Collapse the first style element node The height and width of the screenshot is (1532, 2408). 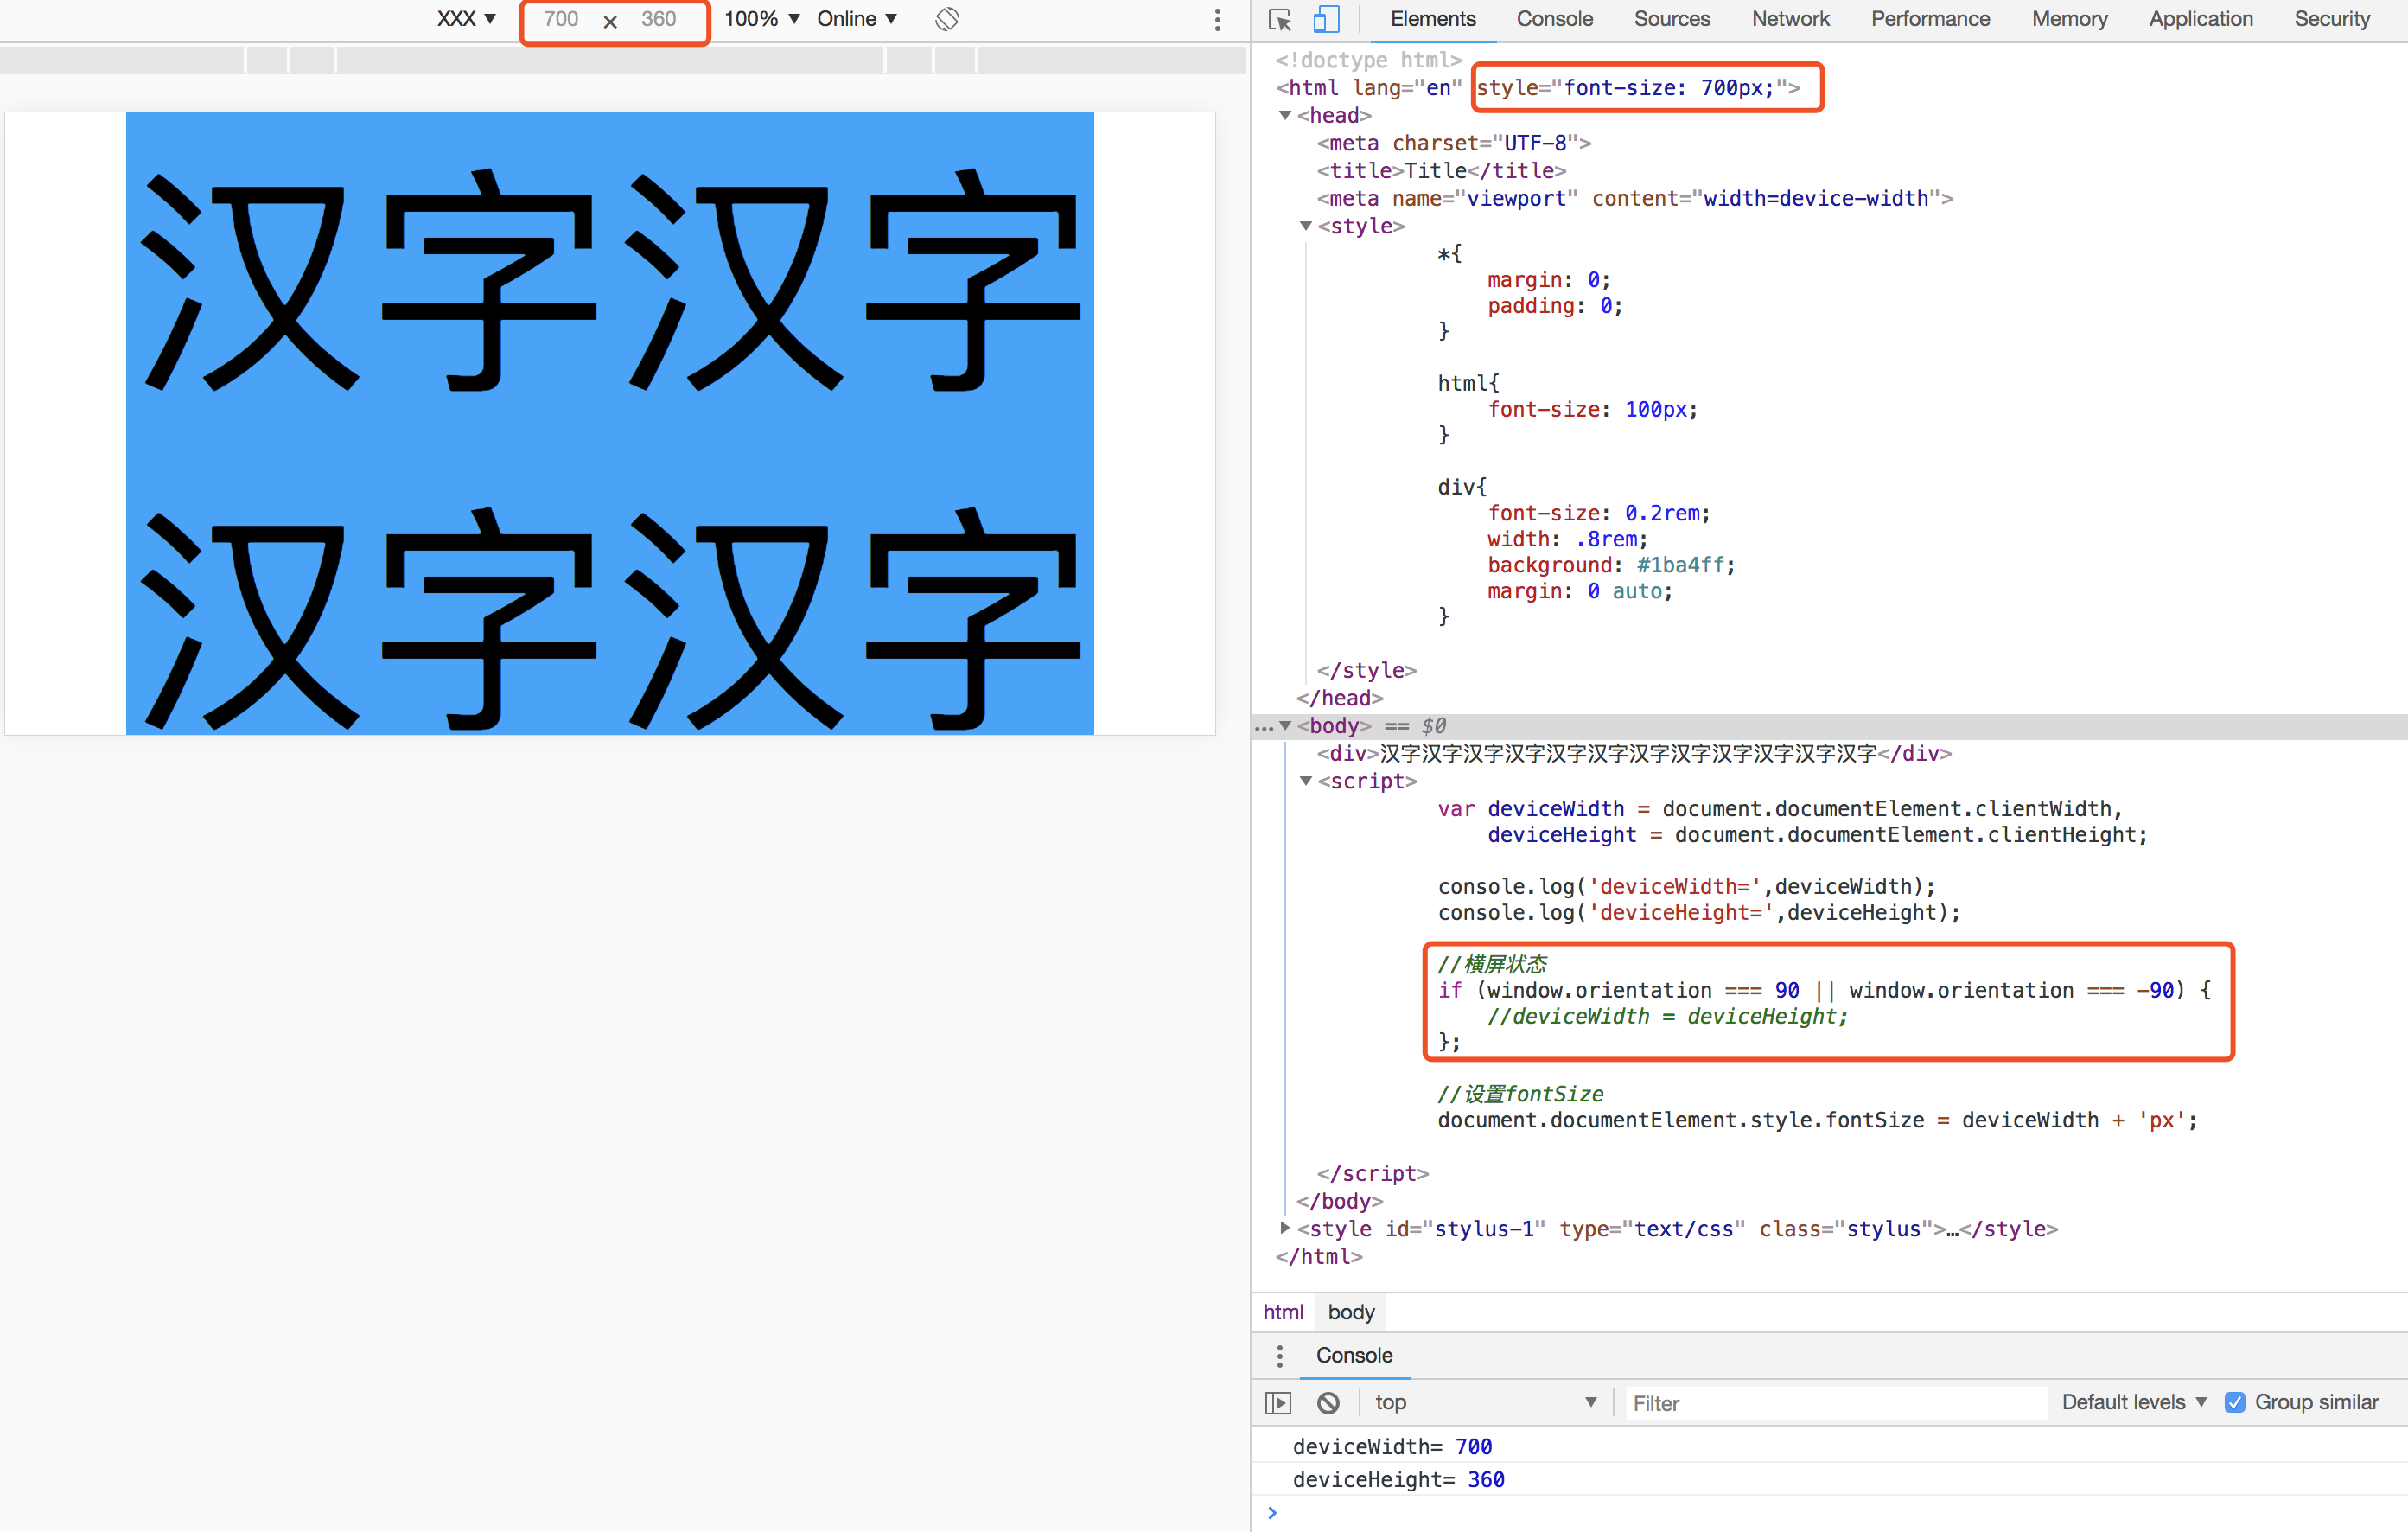pos(1305,226)
